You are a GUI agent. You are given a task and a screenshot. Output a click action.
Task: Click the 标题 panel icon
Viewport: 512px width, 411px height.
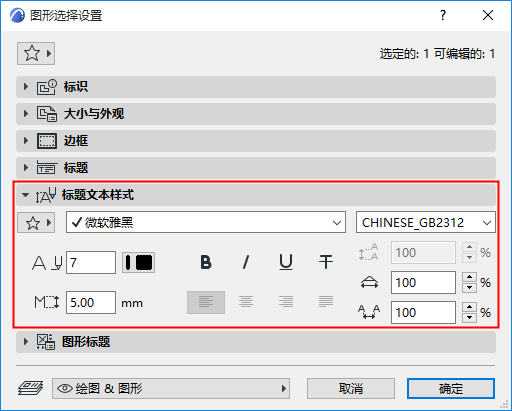point(47,168)
